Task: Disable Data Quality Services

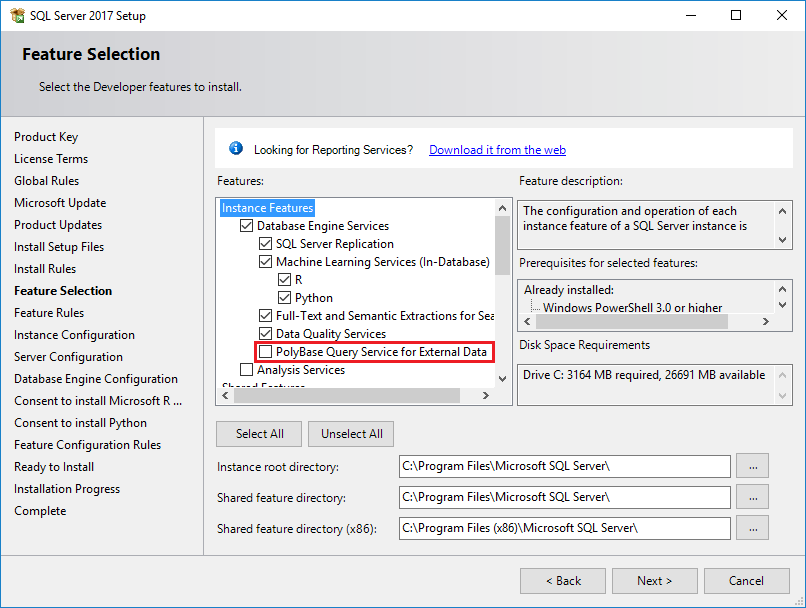Action: click(265, 334)
